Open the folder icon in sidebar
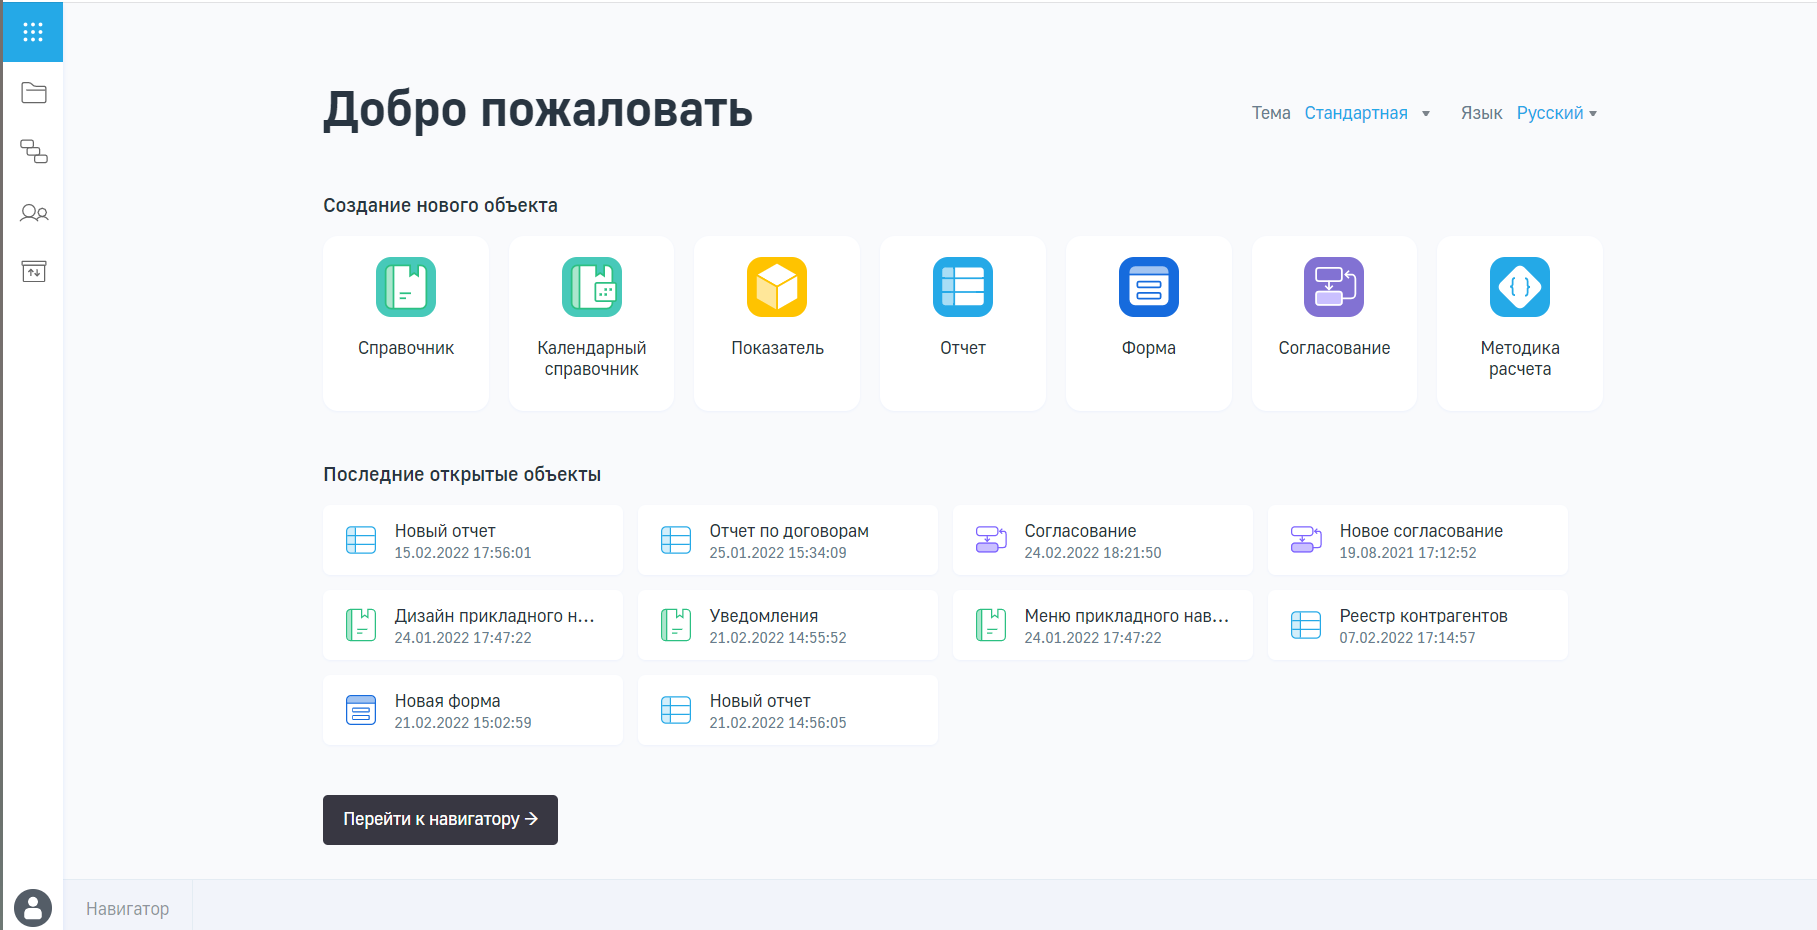 [34, 93]
